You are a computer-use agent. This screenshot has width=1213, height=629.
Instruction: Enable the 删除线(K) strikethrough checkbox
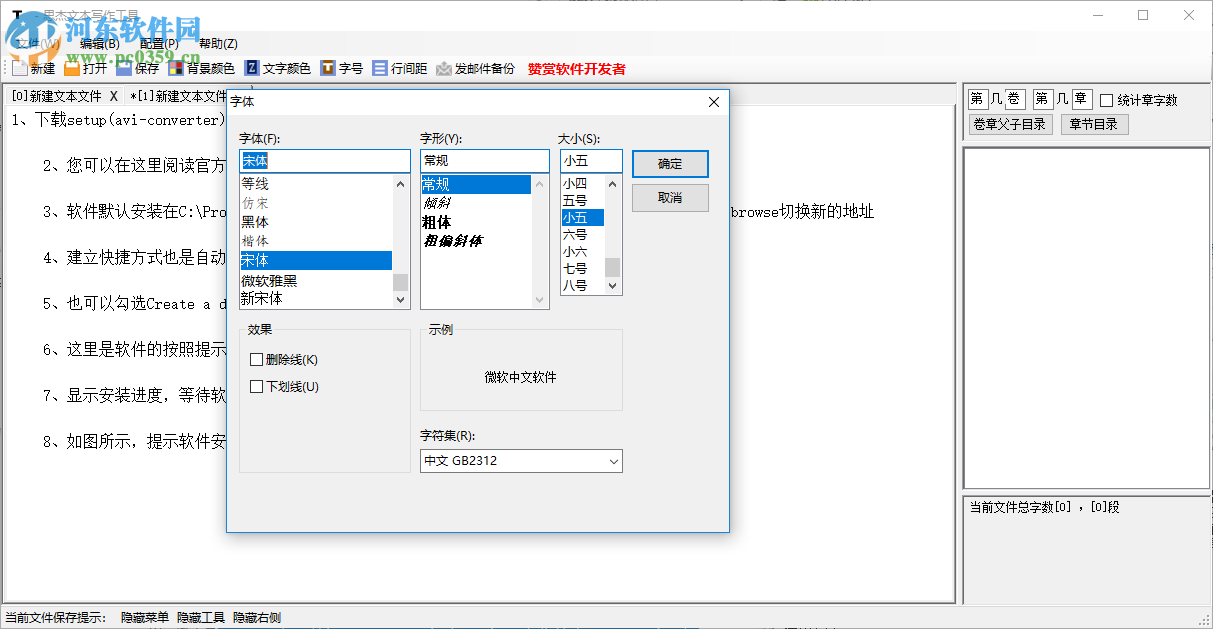(x=257, y=359)
